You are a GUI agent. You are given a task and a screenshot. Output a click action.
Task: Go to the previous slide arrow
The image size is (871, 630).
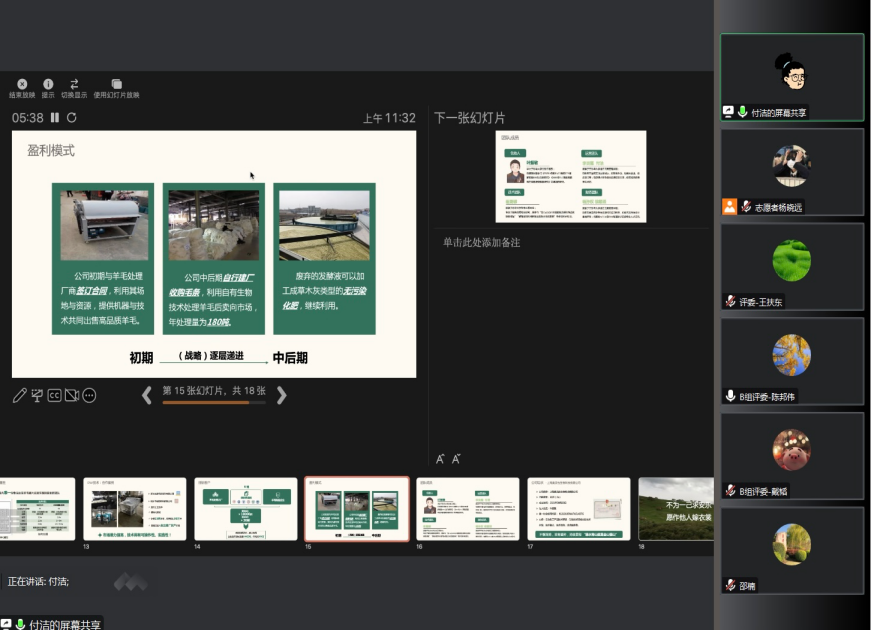pyautogui.click(x=147, y=395)
